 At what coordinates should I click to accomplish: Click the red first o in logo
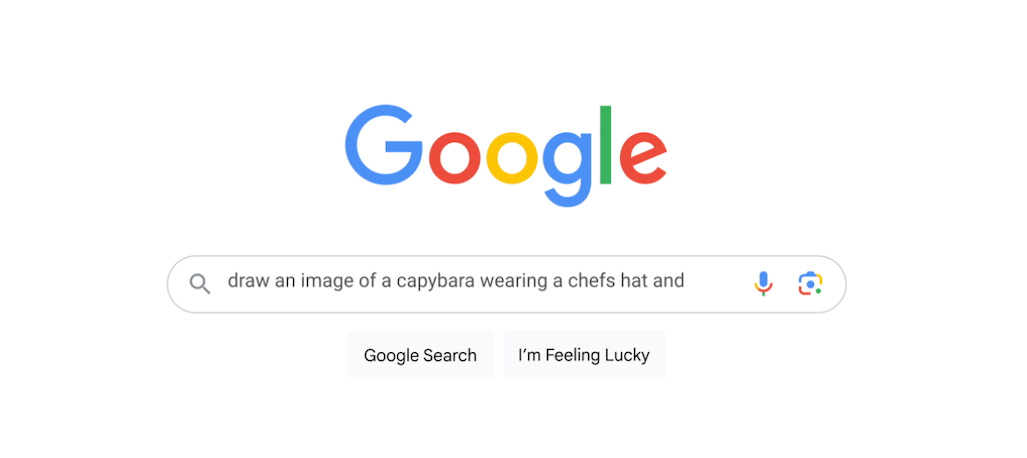(455, 158)
